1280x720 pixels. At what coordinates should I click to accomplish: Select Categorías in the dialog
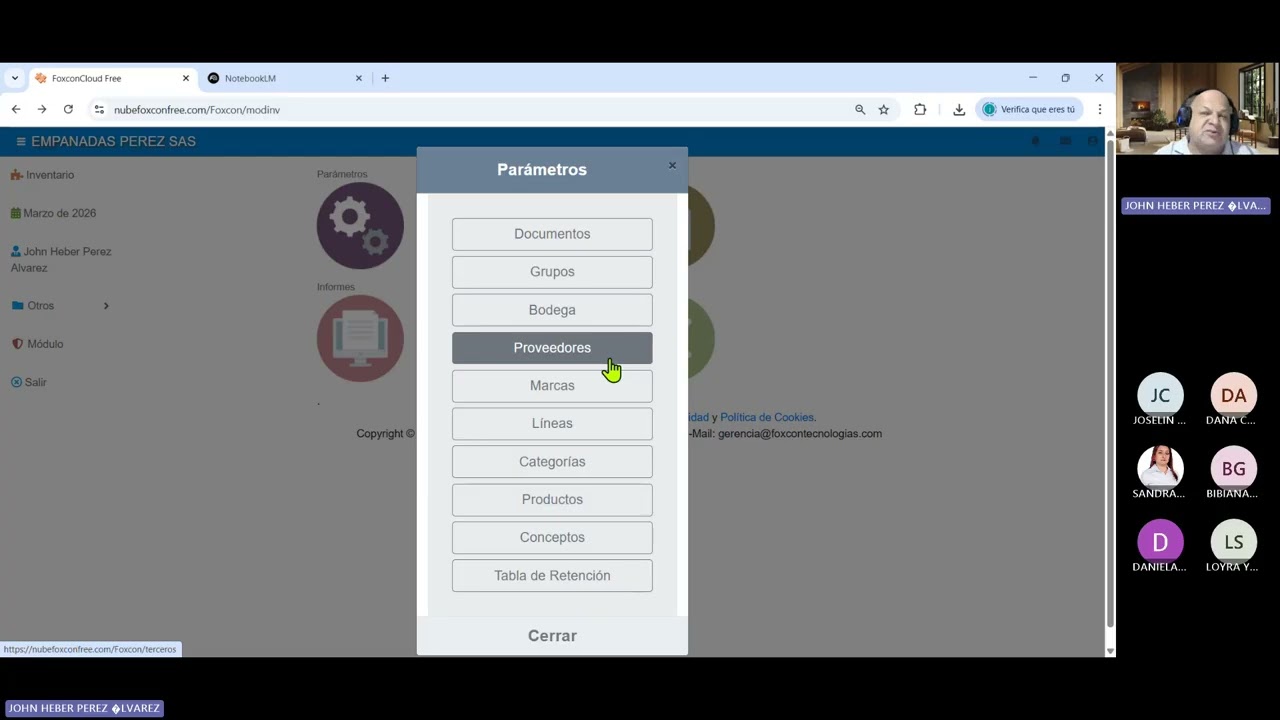pyautogui.click(x=552, y=462)
